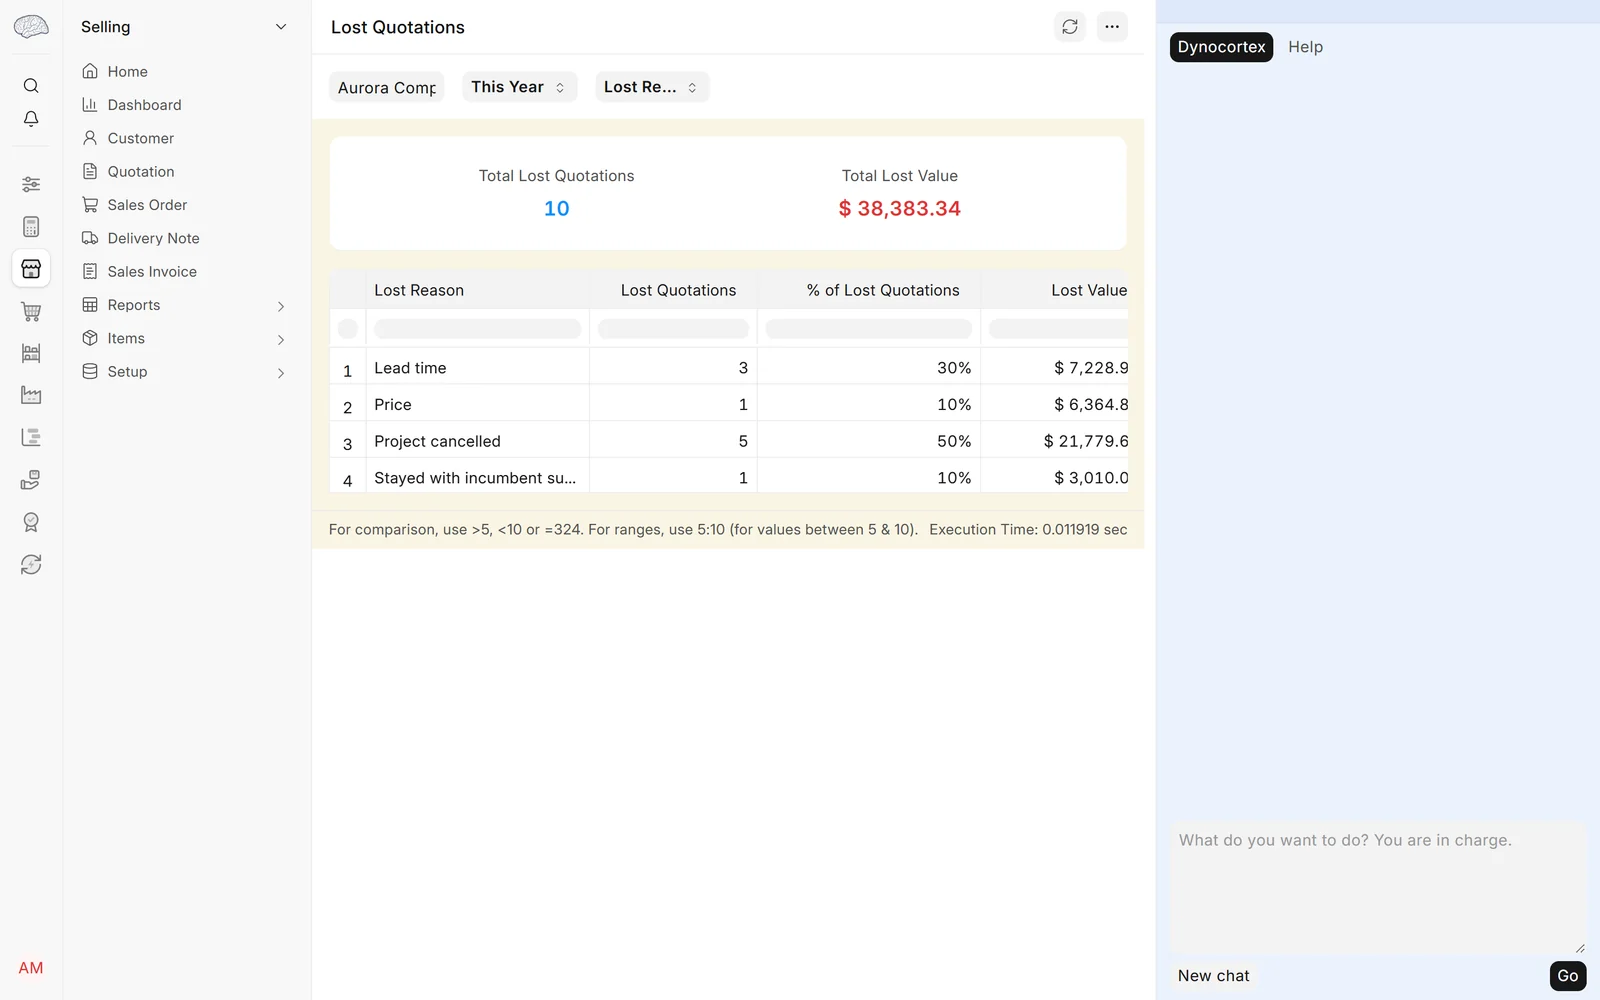Open the award ribbon quality module icon

click(31, 522)
